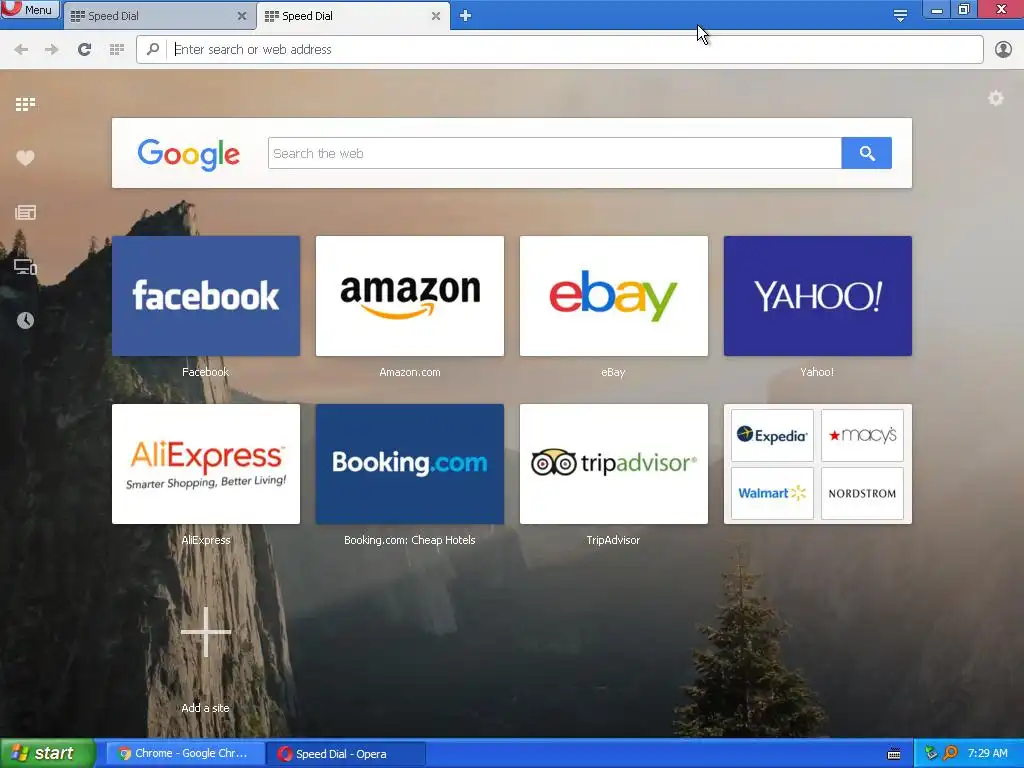Go back with the back arrow

tap(21, 50)
